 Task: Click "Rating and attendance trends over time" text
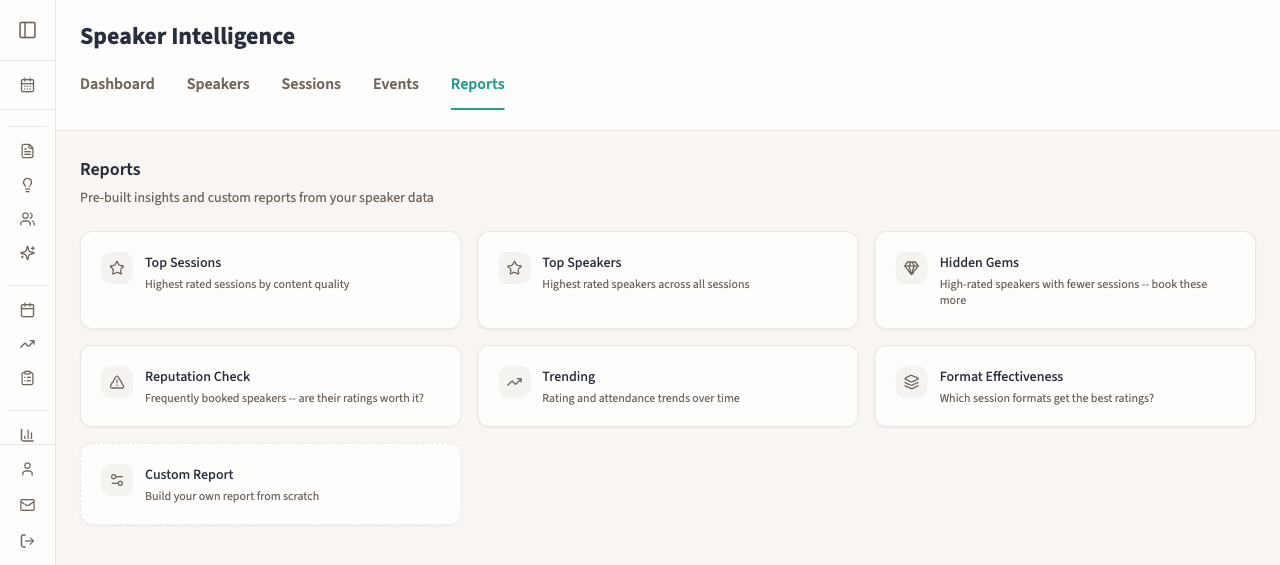tap(641, 398)
